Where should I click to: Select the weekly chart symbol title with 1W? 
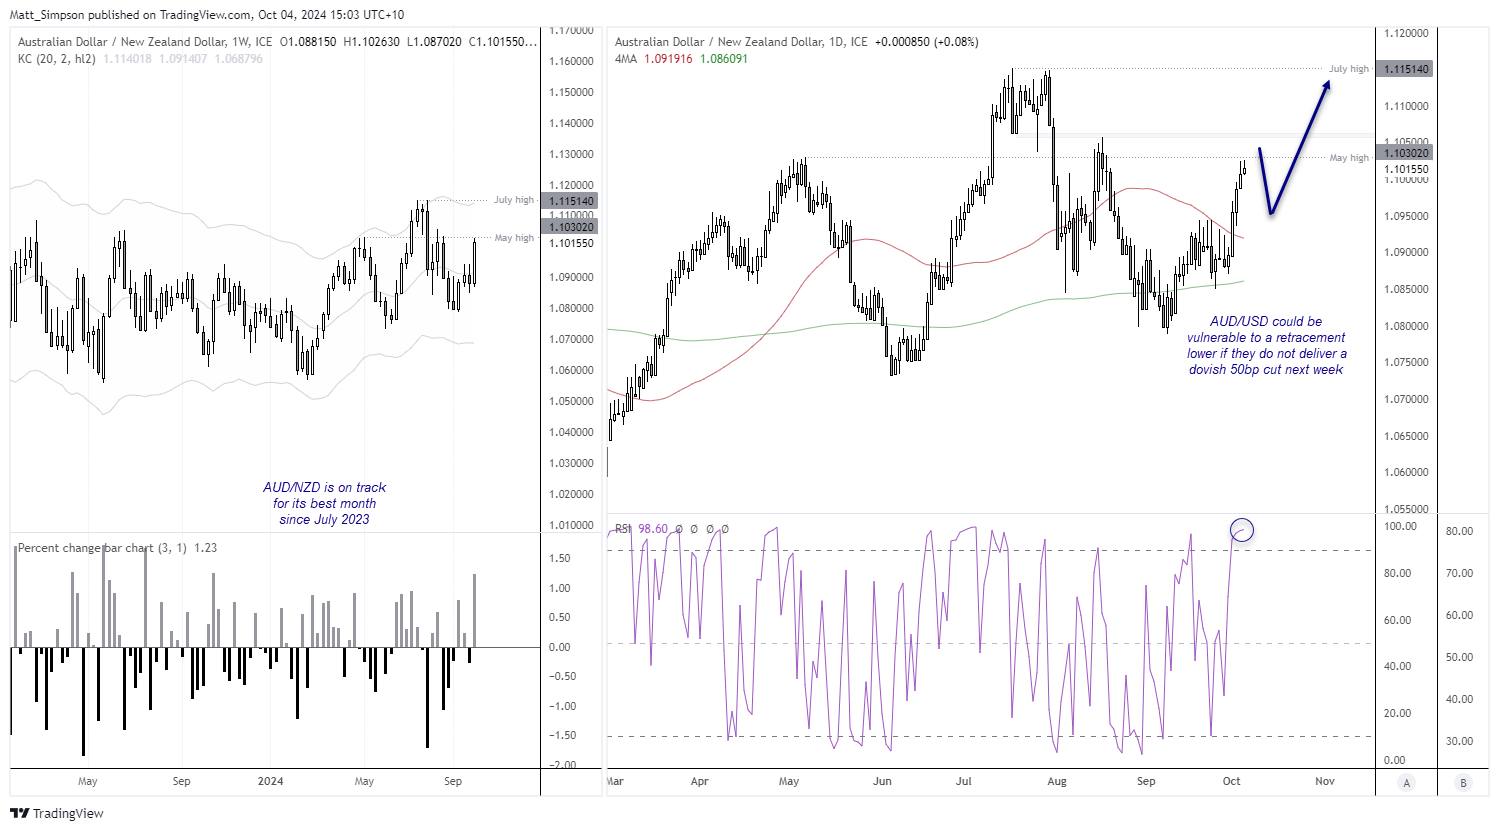(x=145, y=42)
